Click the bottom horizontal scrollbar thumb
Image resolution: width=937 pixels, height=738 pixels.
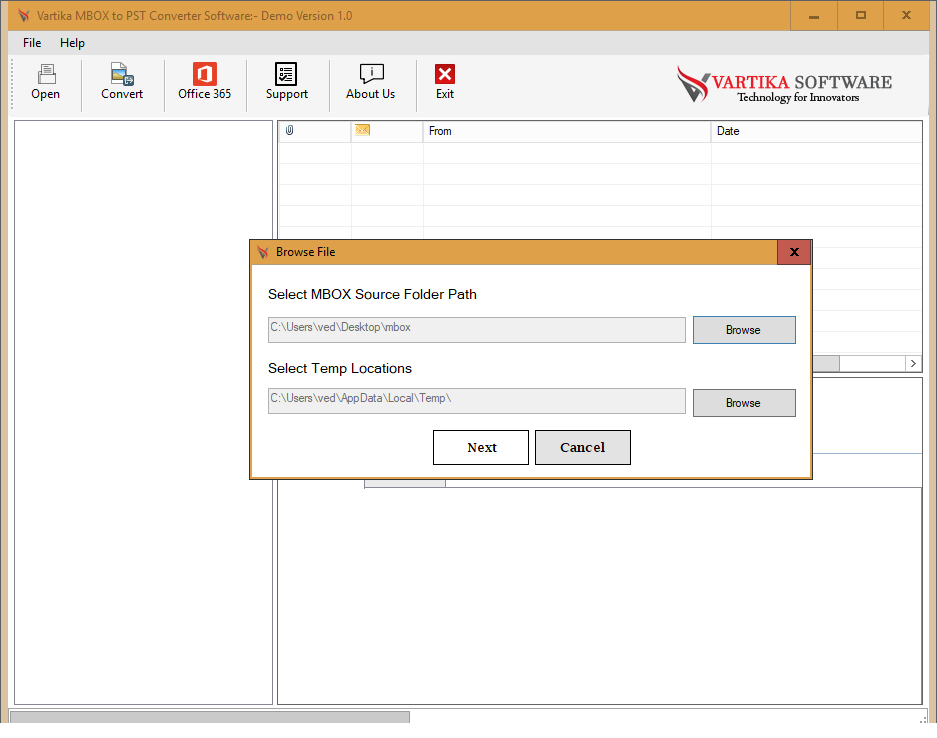pos(210,716)
